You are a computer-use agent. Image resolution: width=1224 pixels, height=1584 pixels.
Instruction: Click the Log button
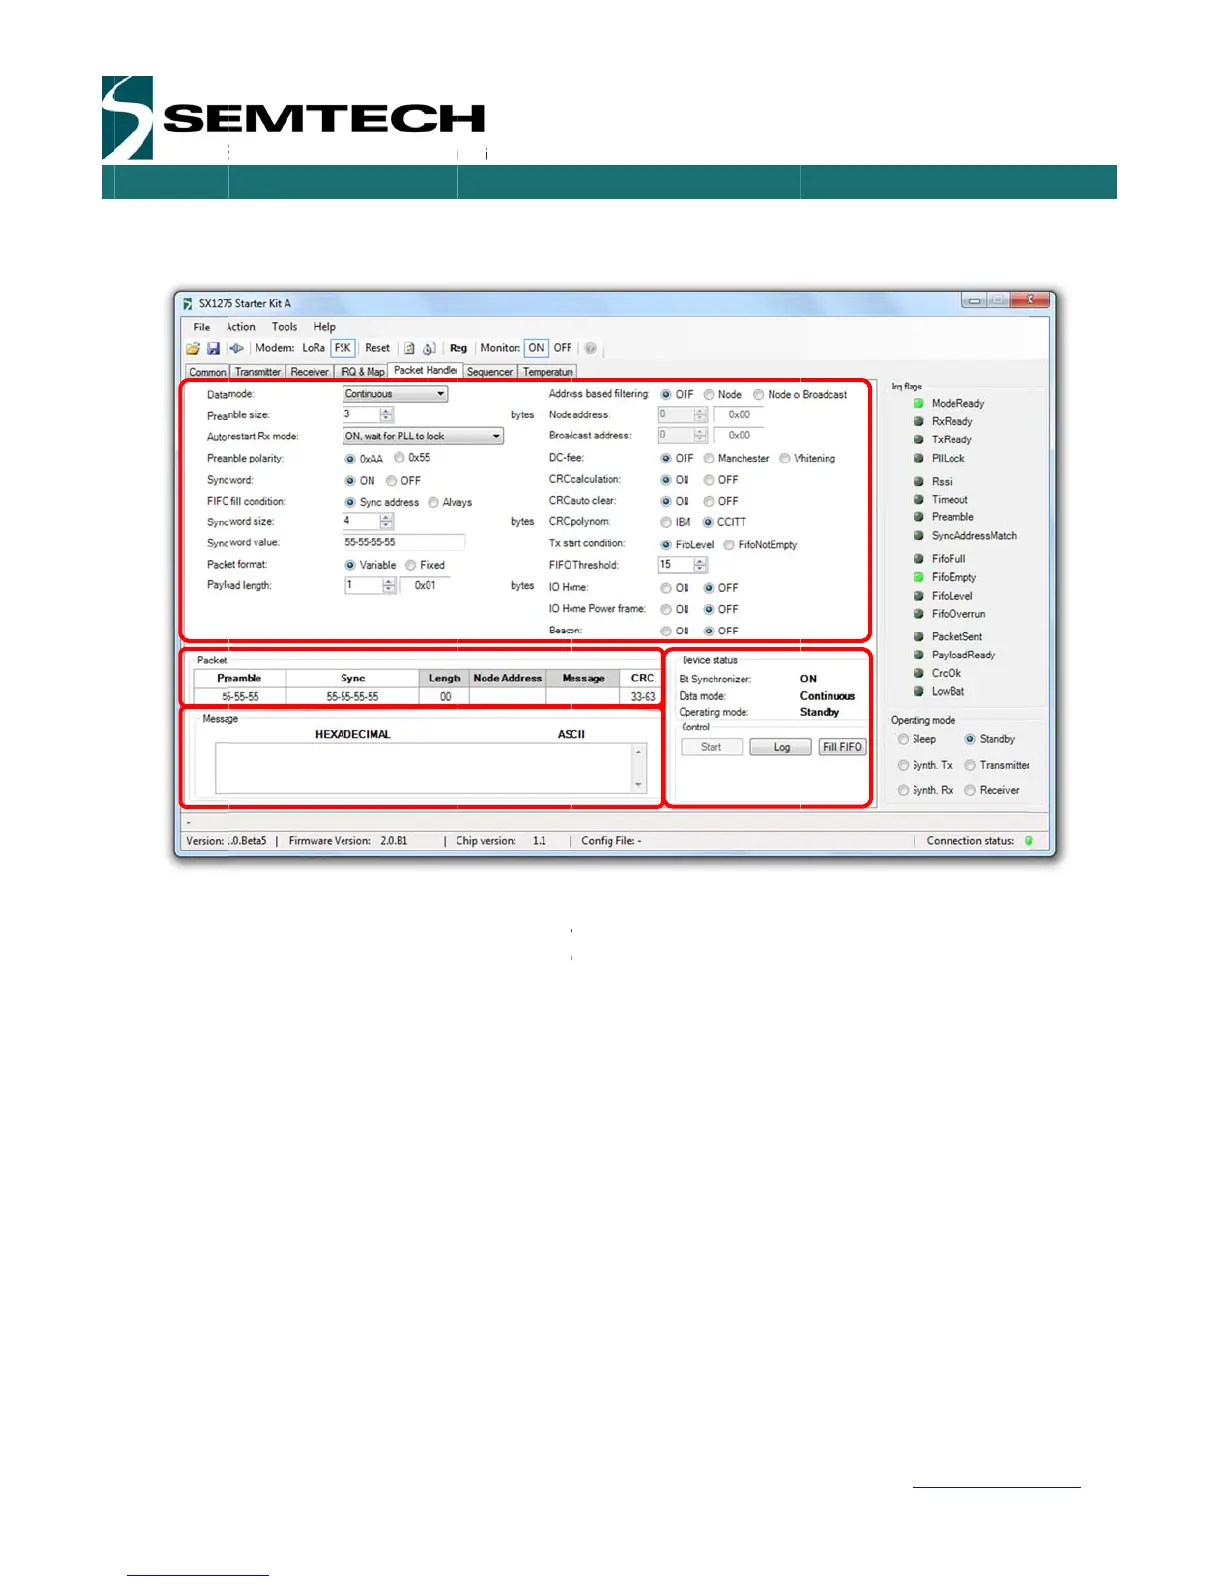pyautogui.click(x=781, y=747)
